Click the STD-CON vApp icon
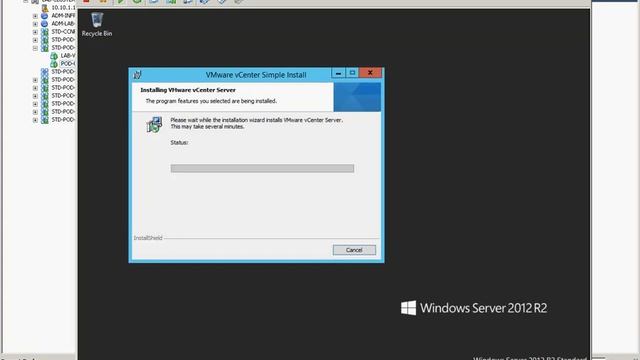The width and height of the screenshot is (640, 360). pyautogui.click(x=44, y=31)
